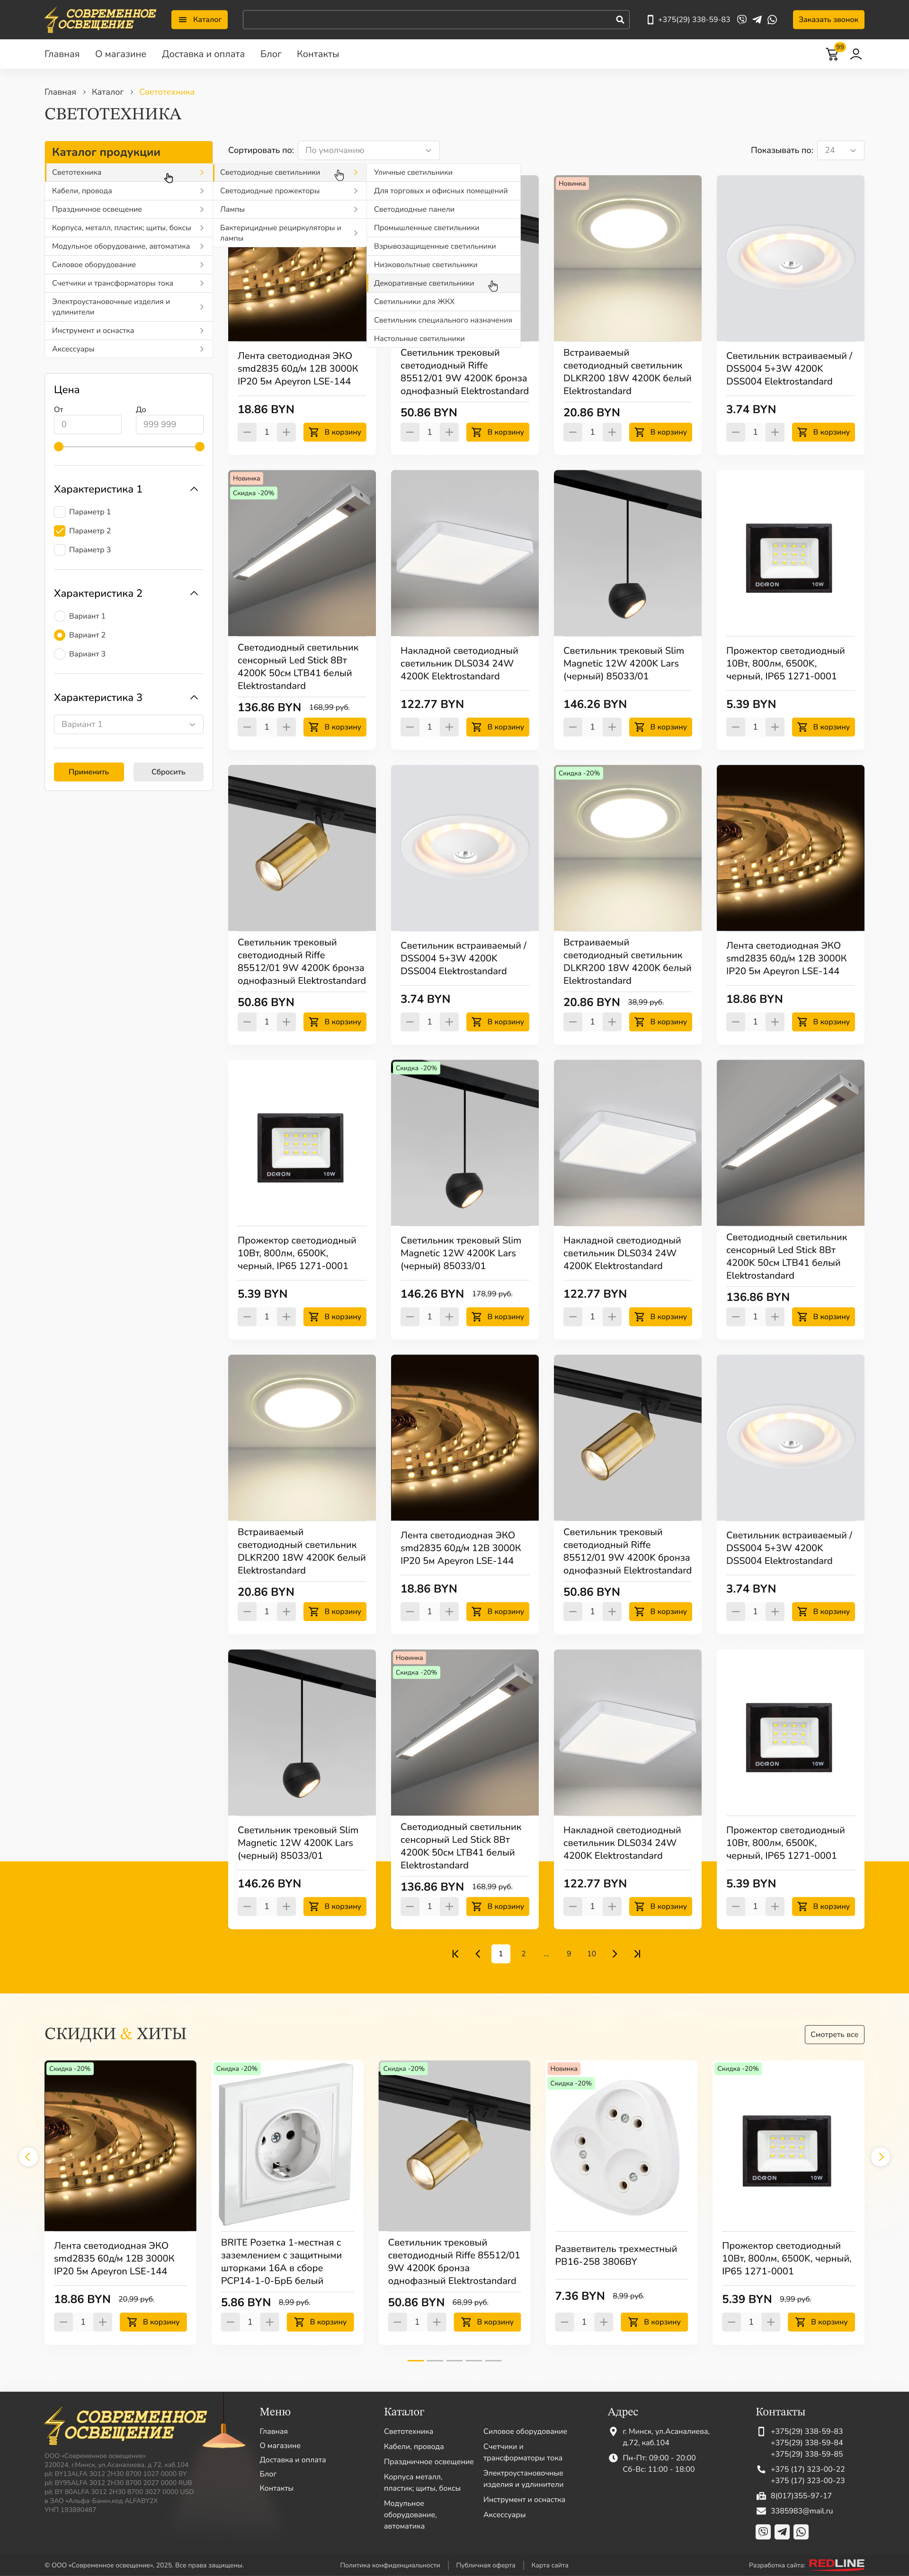
Task: Select the Вариант 3 radio button
Action: click(59, 654)
